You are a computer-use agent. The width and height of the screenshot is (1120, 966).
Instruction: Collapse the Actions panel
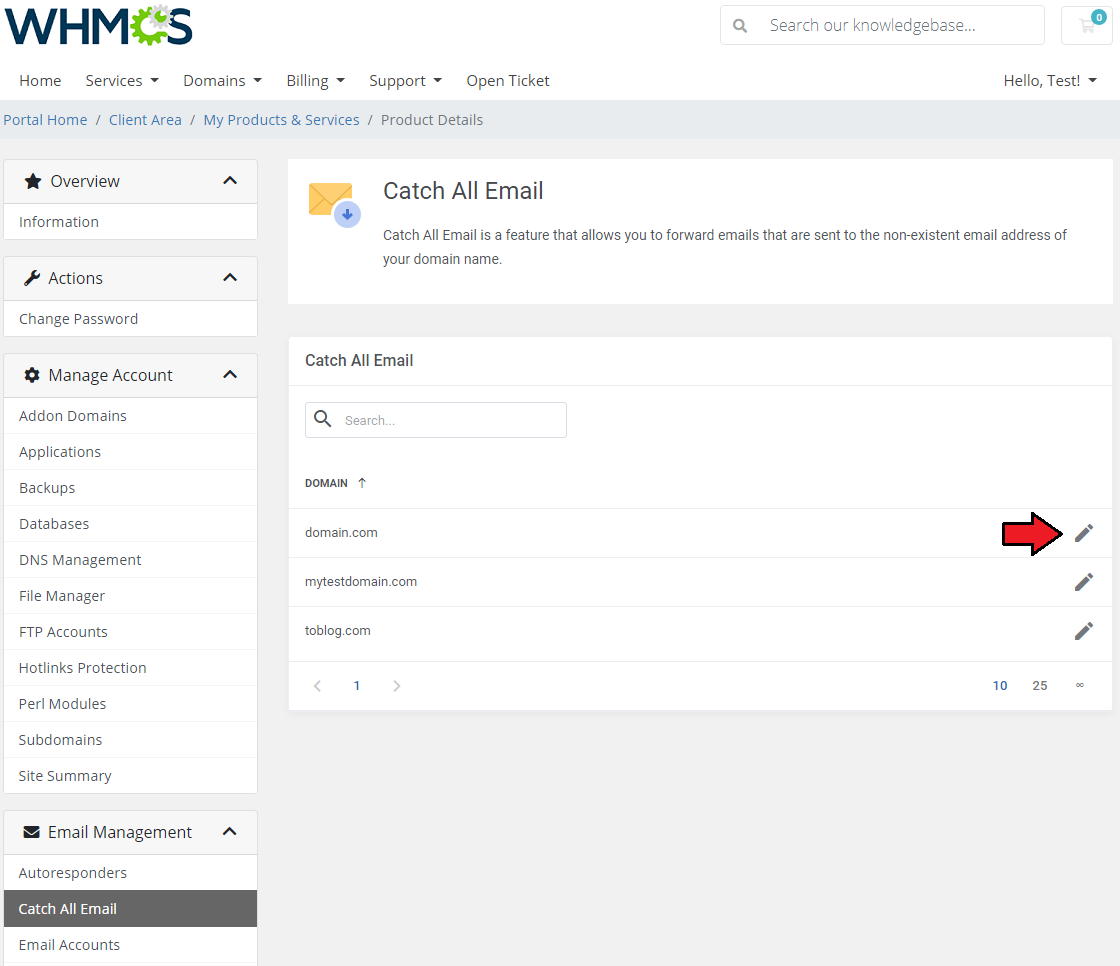230,278
